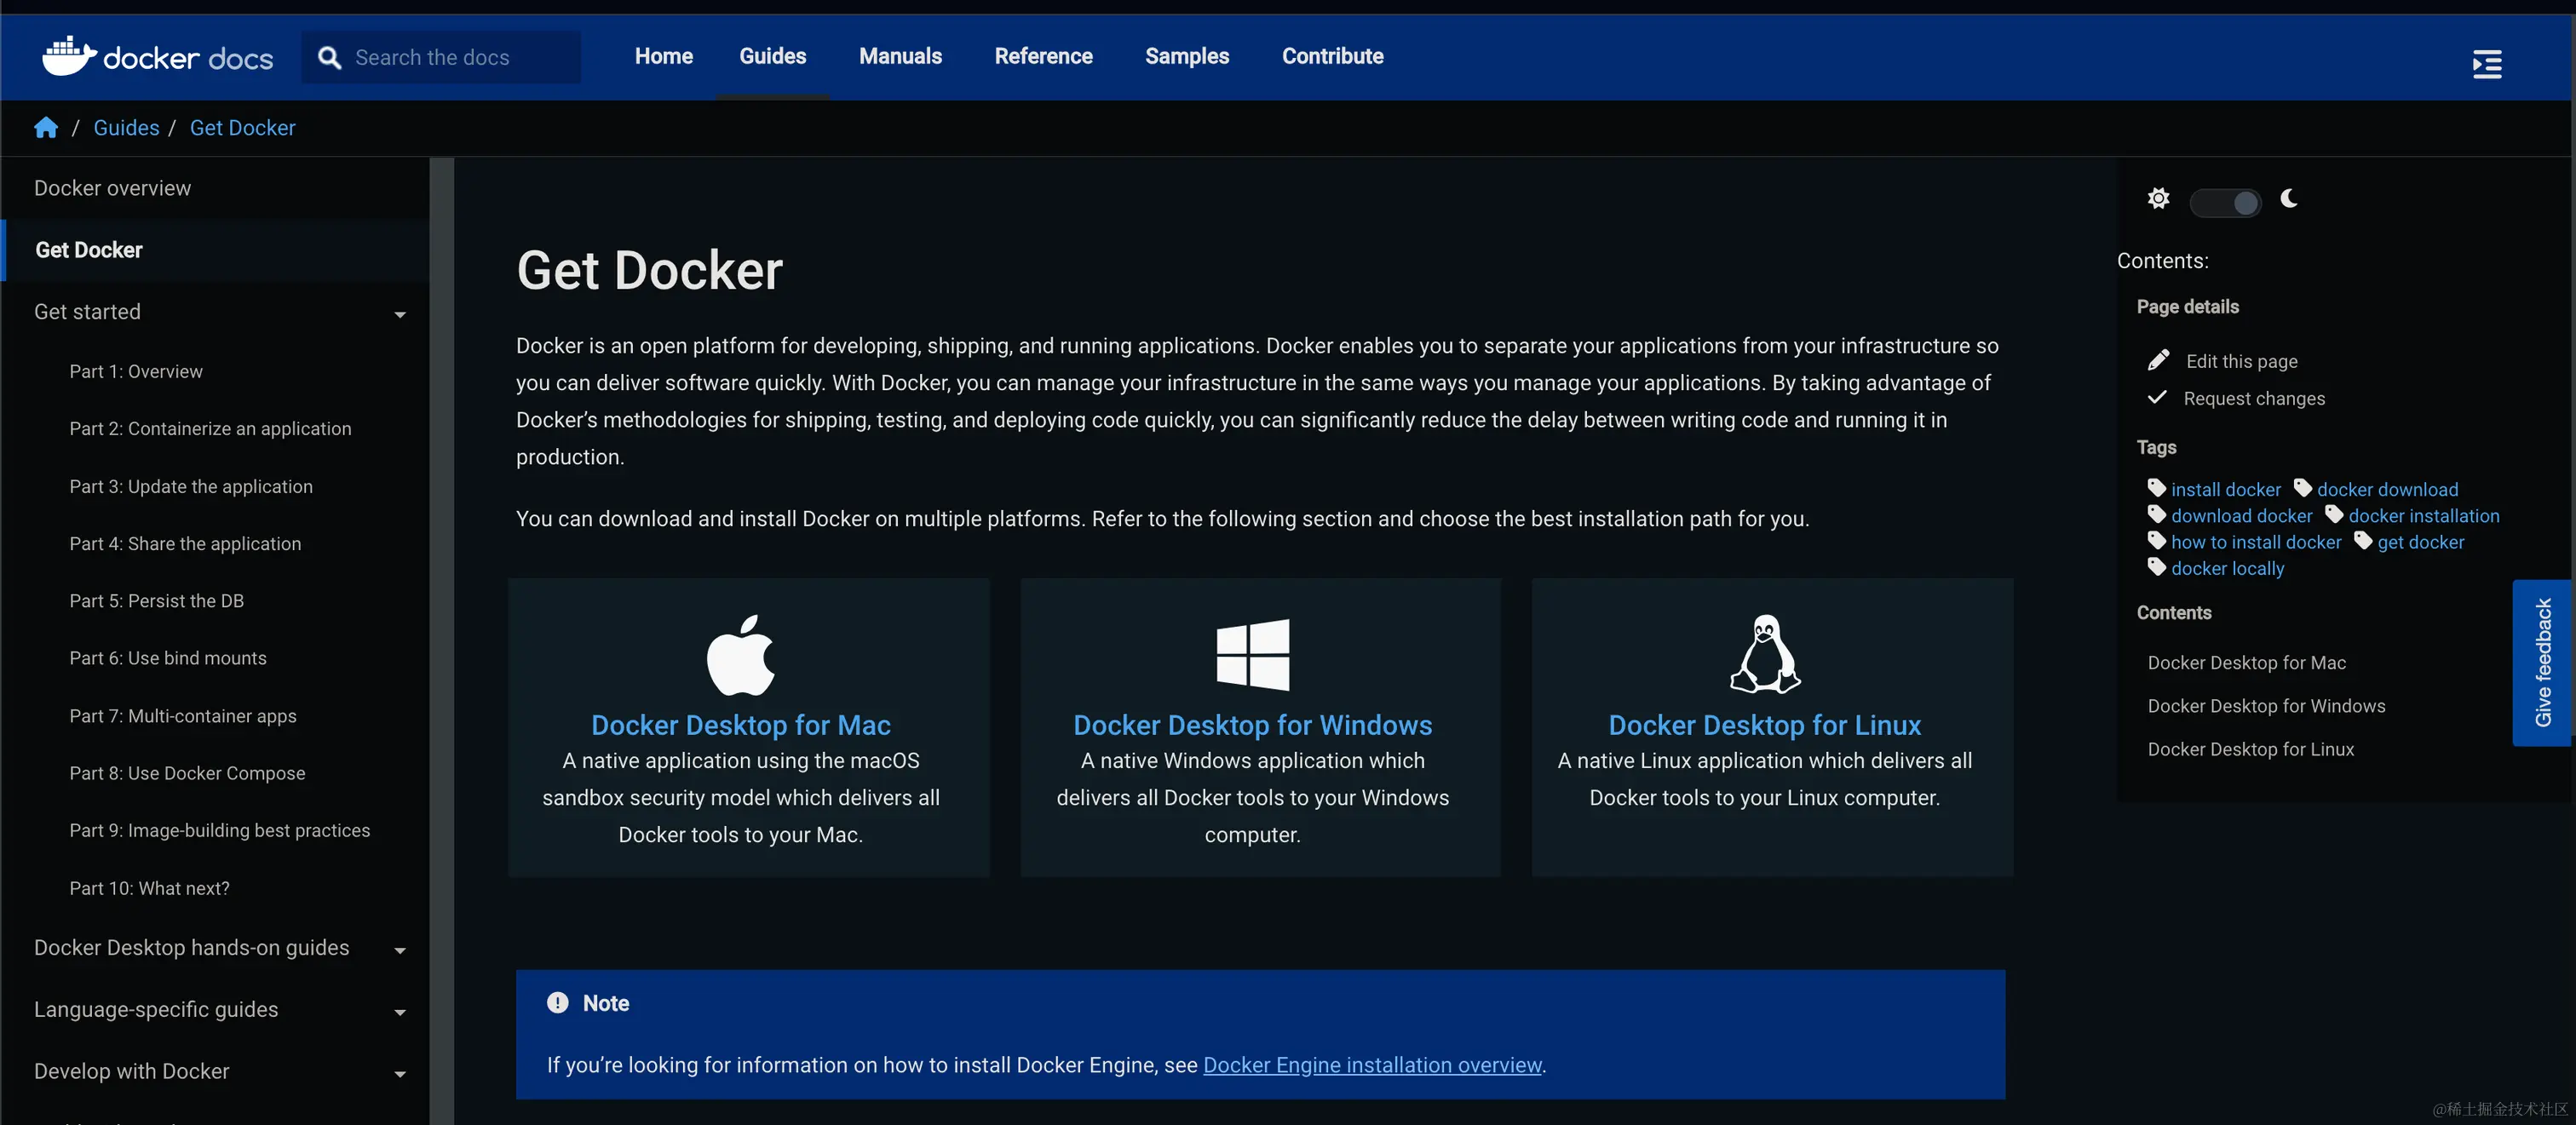Open the Reference tab
This screenshot has height=1125, width=2576.
tap(1043, 57)
